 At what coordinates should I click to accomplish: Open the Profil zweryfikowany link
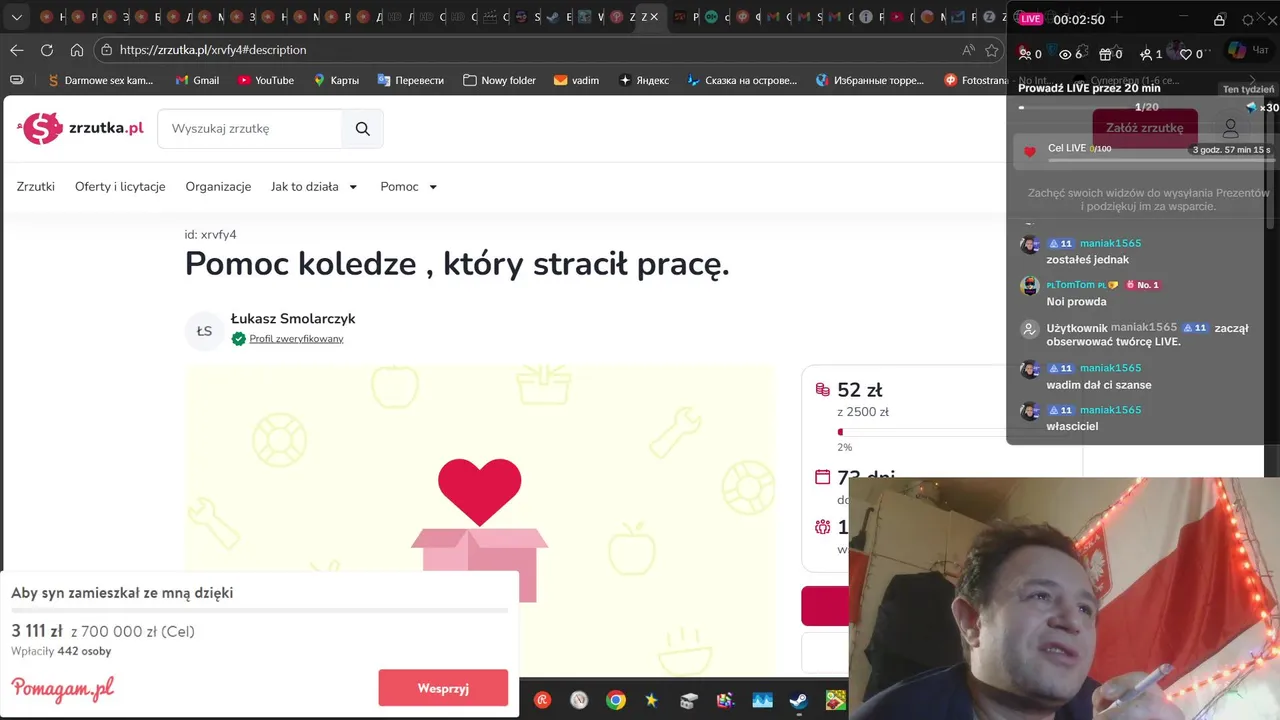(x=296, y=339)
